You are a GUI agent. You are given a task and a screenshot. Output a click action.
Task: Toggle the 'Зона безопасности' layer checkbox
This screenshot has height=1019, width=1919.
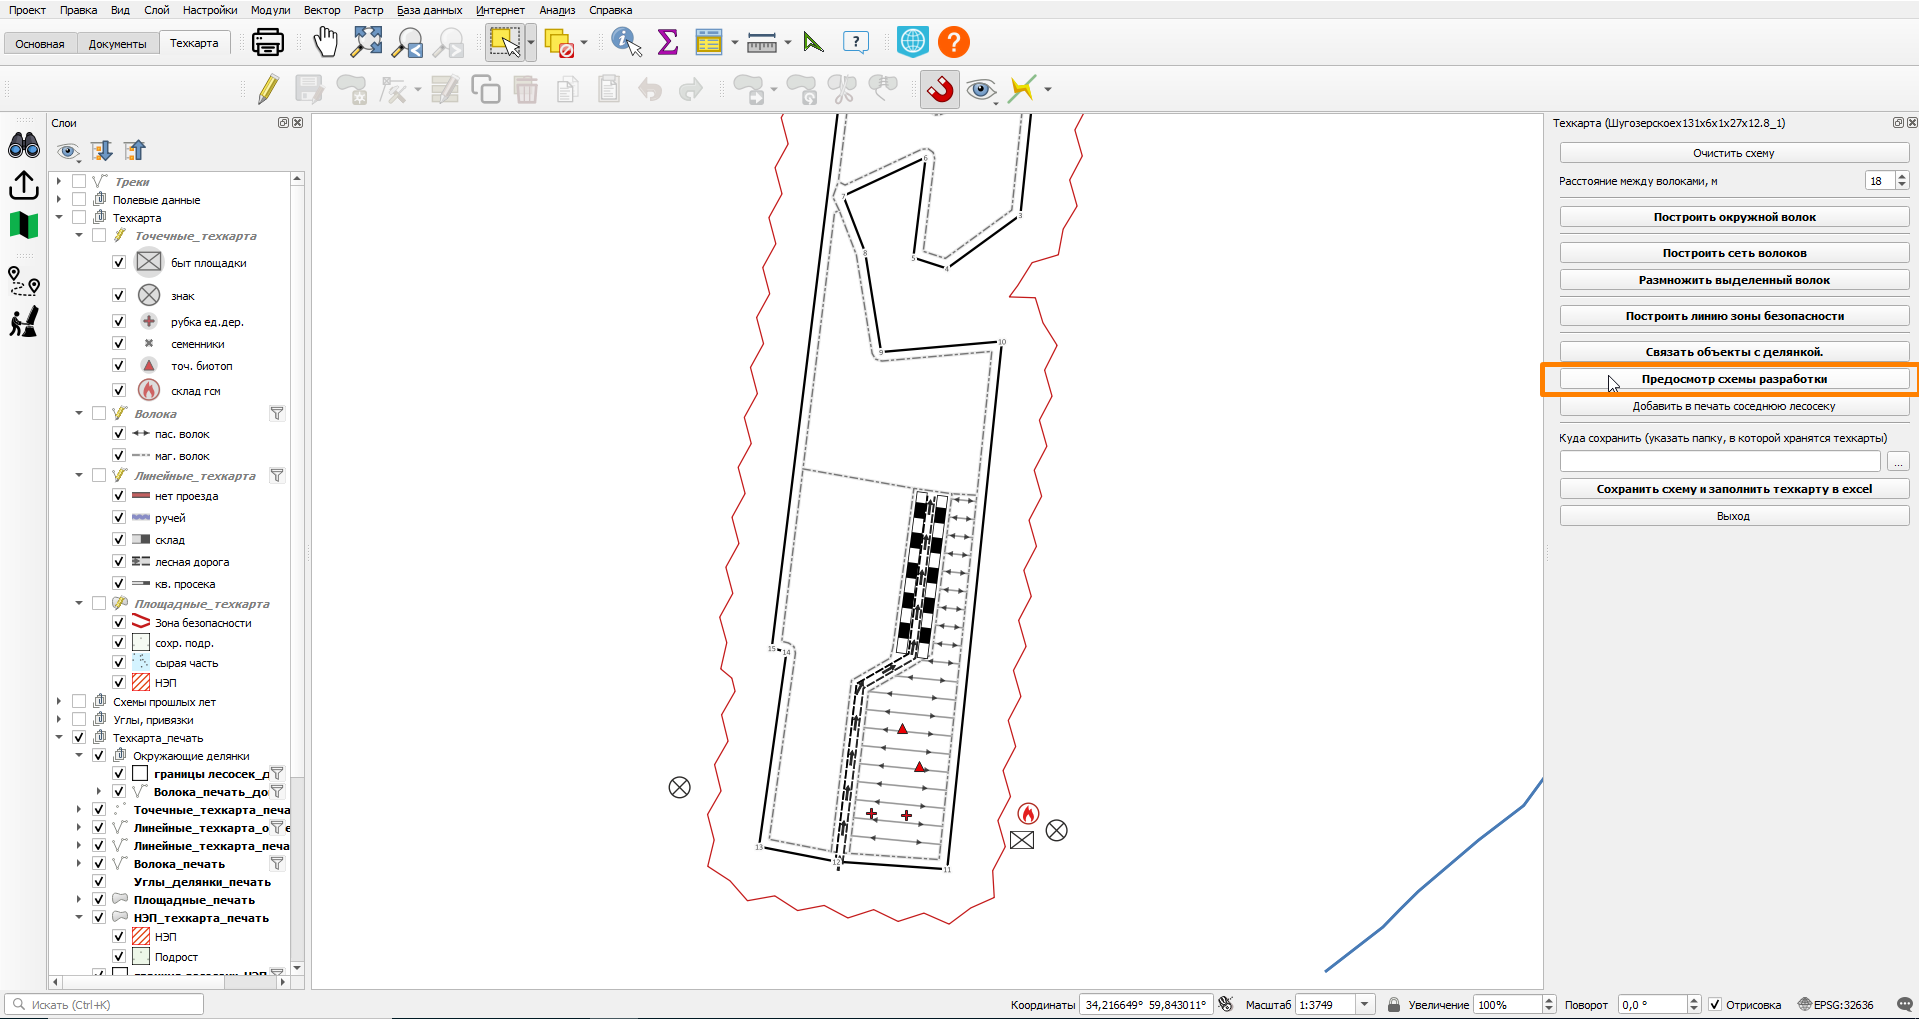tap(119, 622)
